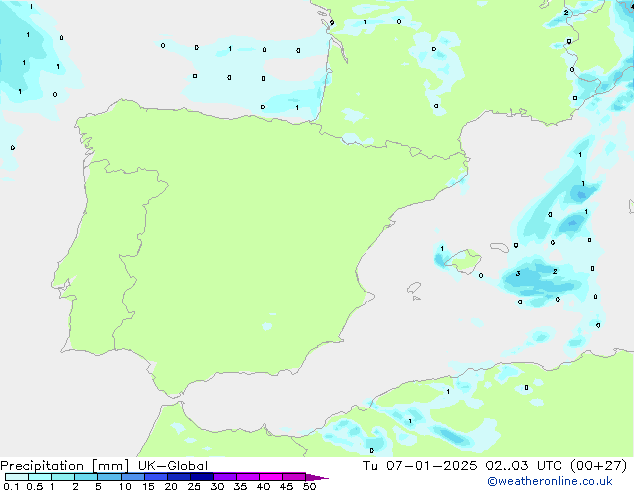Open the weatheronline.co.uk link
Image resolution: width=634 pixels, height=490 pixels.
click(x=550, y=482)
